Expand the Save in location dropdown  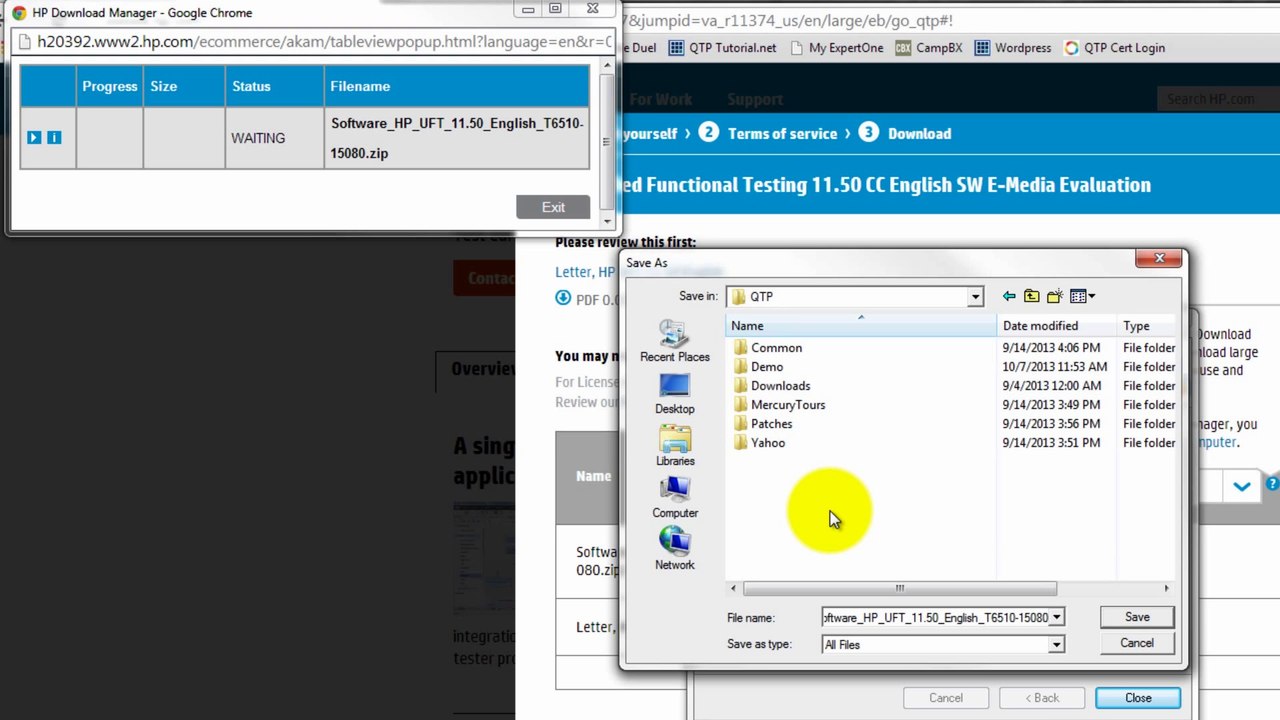(x=975, y=297)
